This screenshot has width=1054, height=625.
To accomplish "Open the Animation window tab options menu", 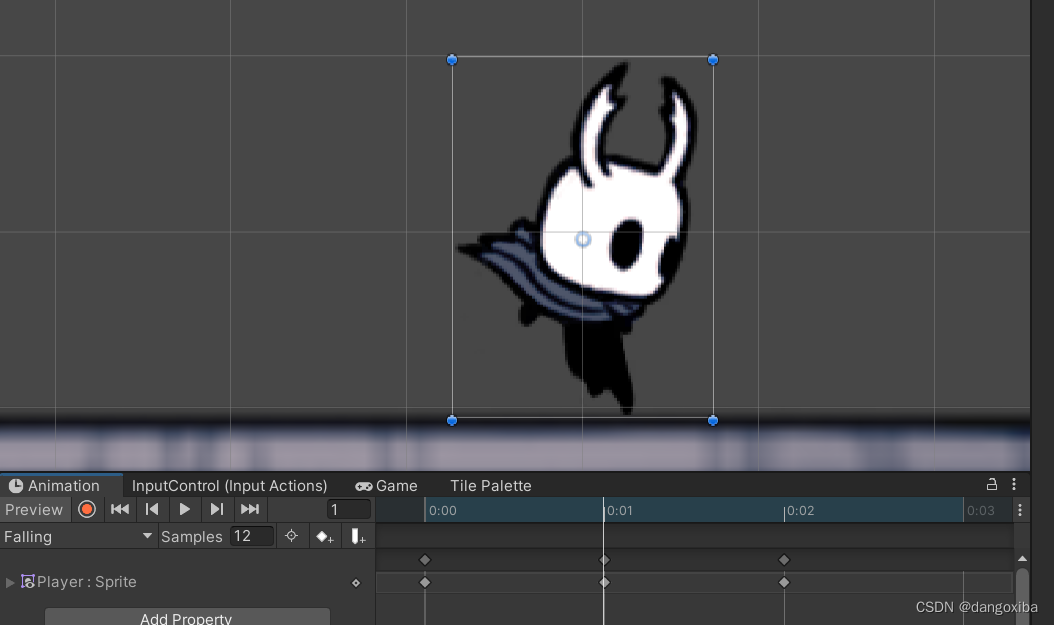I will 1014,484.
